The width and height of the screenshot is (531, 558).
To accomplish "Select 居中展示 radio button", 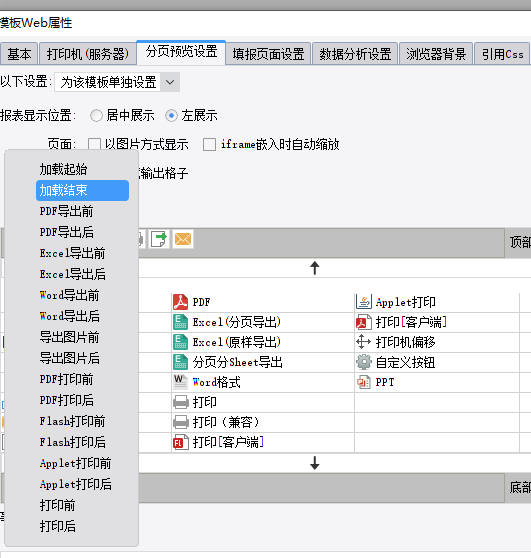I will pos(96,116).
